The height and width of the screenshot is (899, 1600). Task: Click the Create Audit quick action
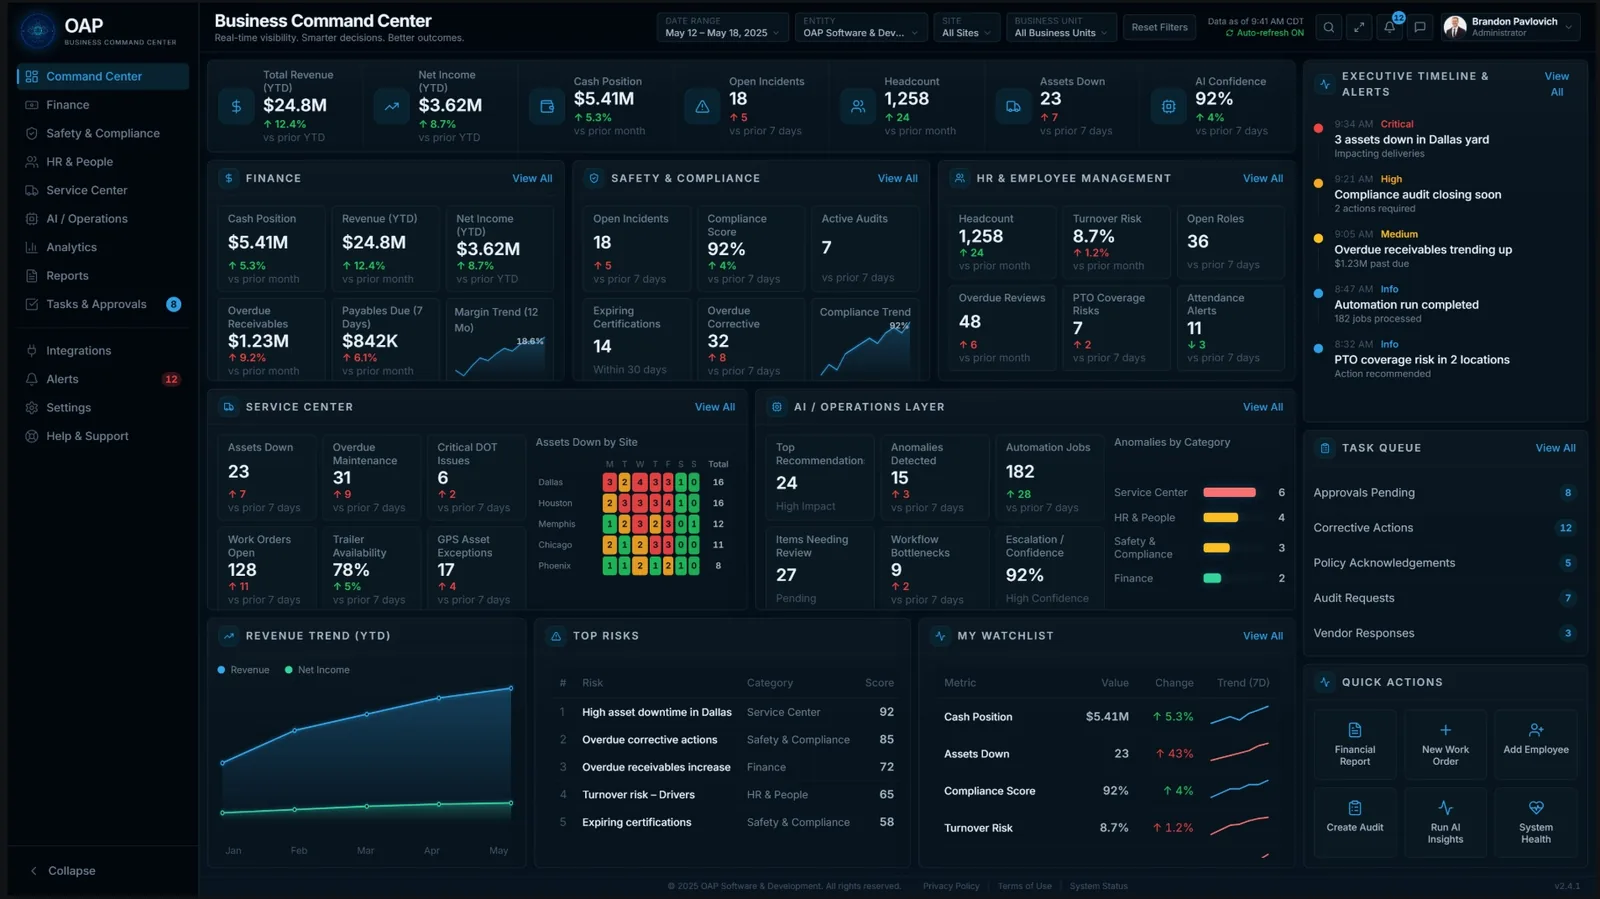click(x=1355, y=822)
